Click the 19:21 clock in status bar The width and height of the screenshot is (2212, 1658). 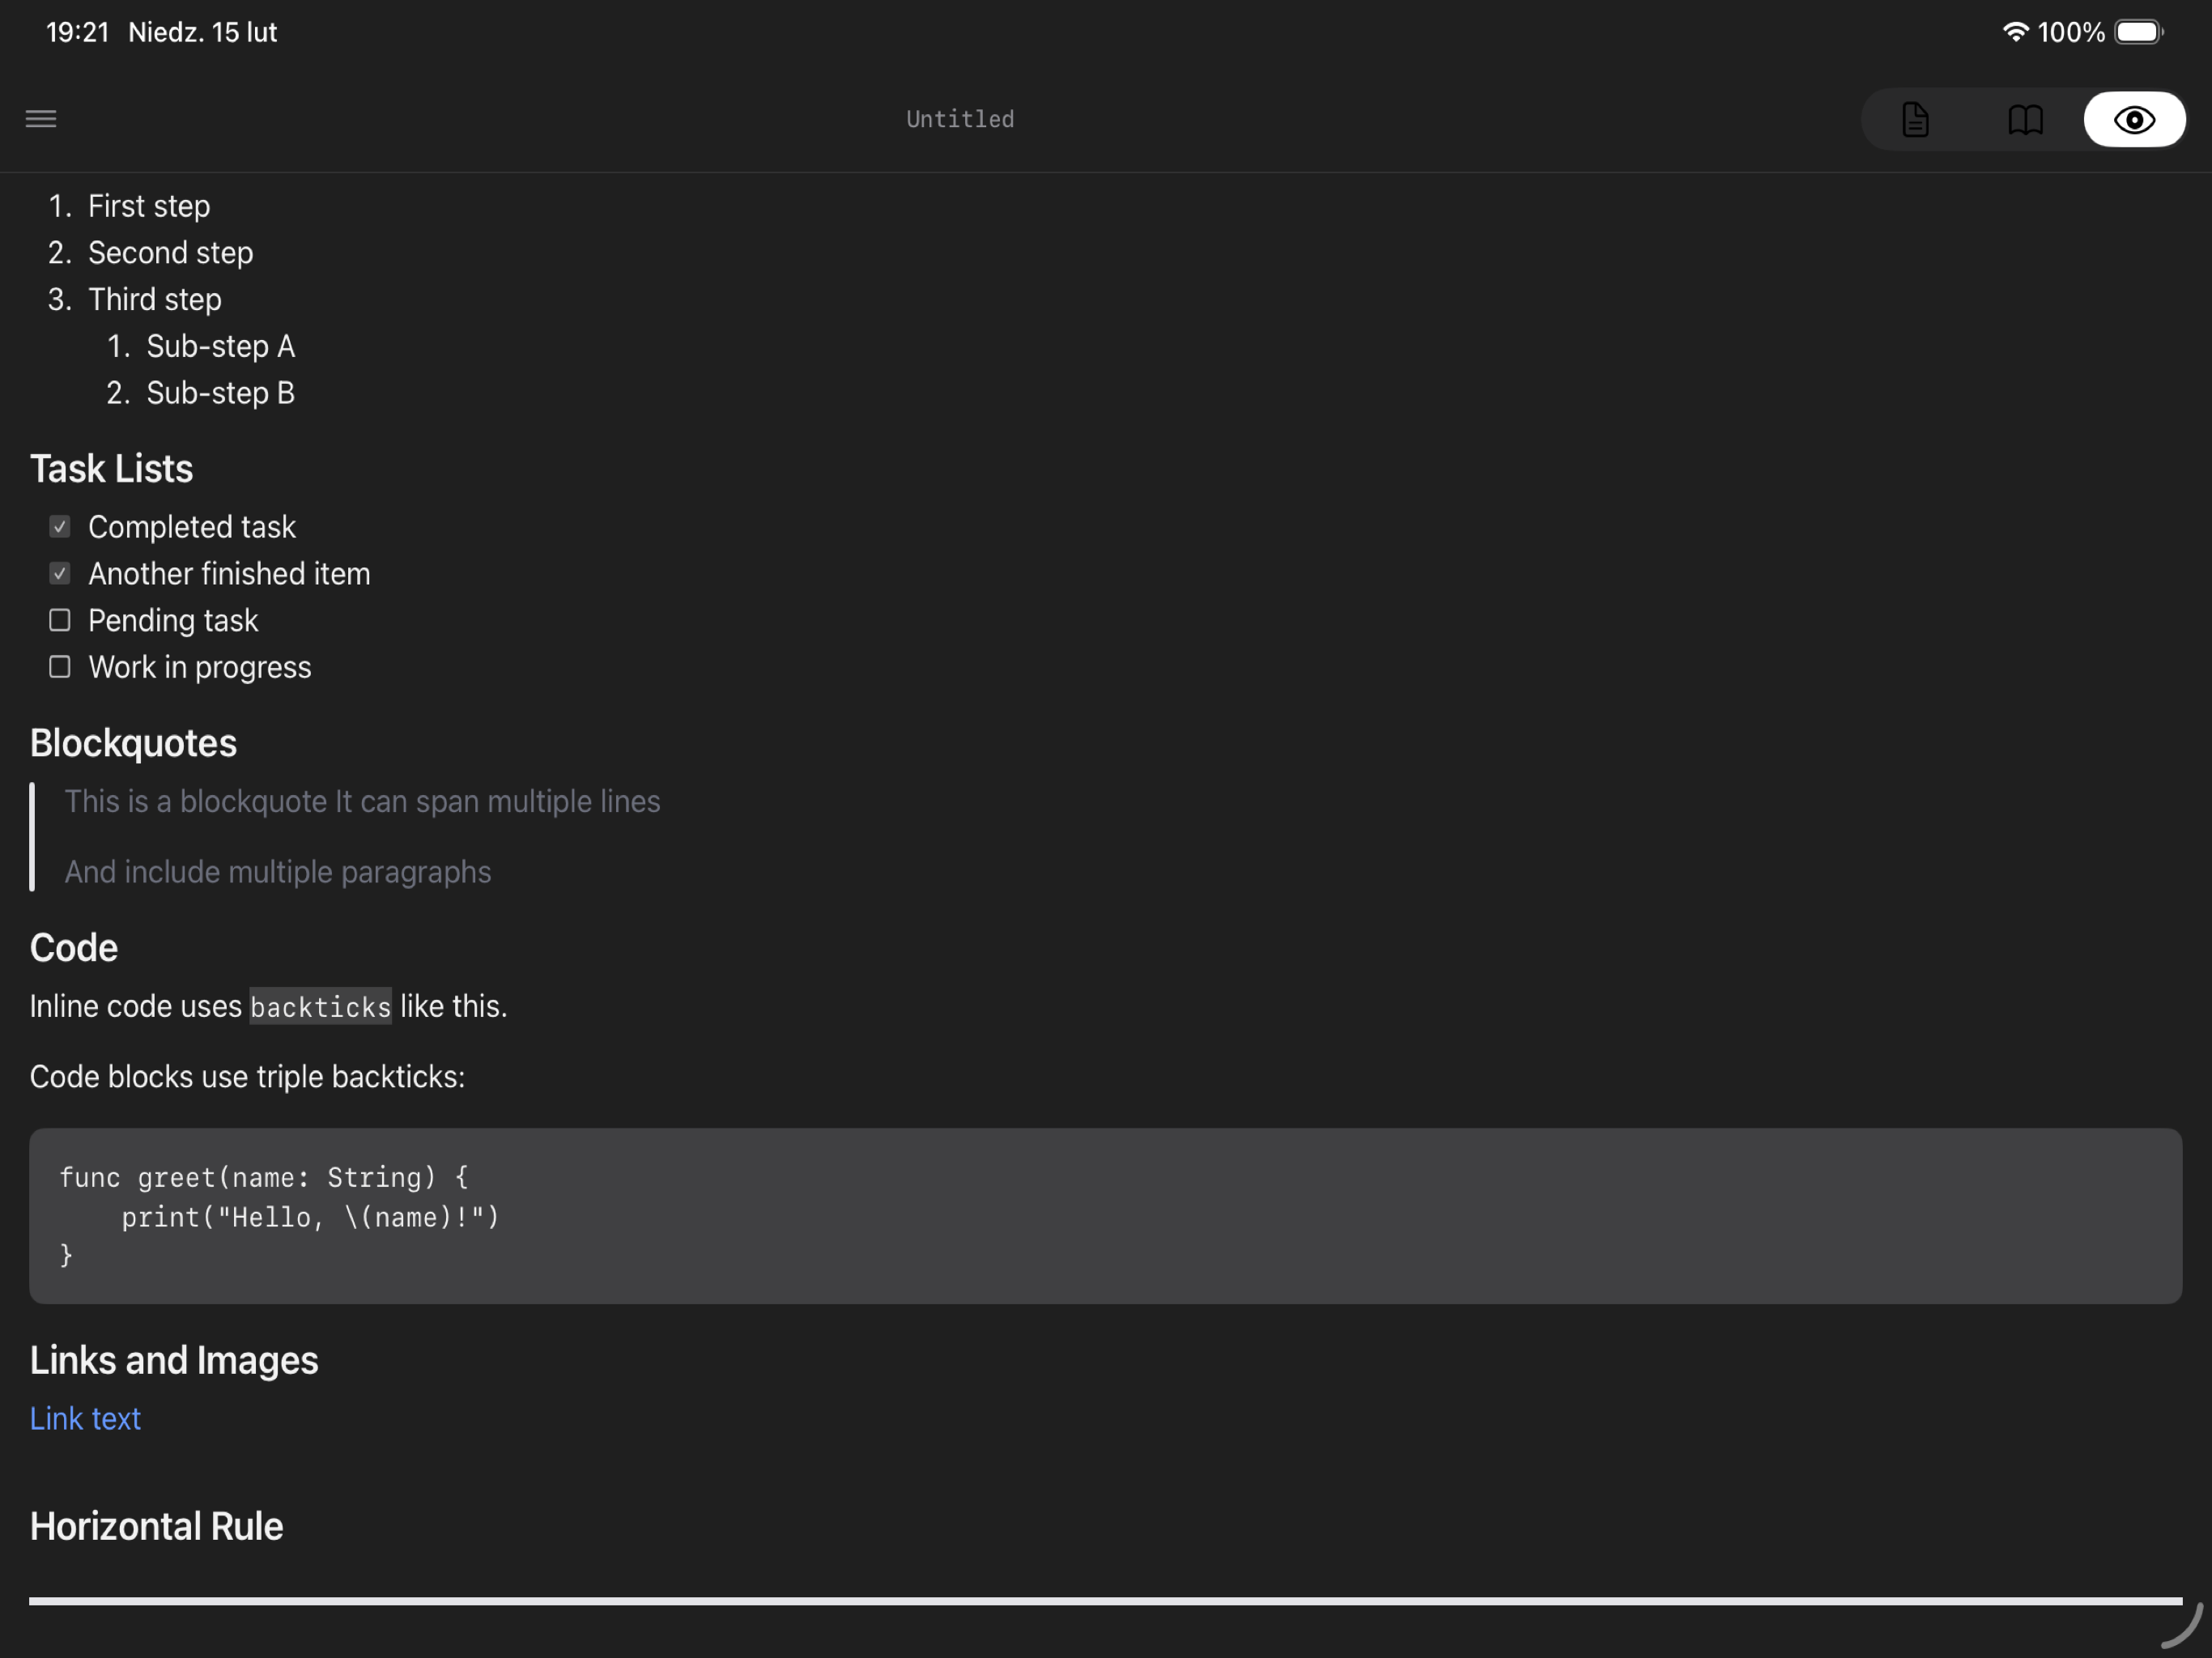point(77,32)
